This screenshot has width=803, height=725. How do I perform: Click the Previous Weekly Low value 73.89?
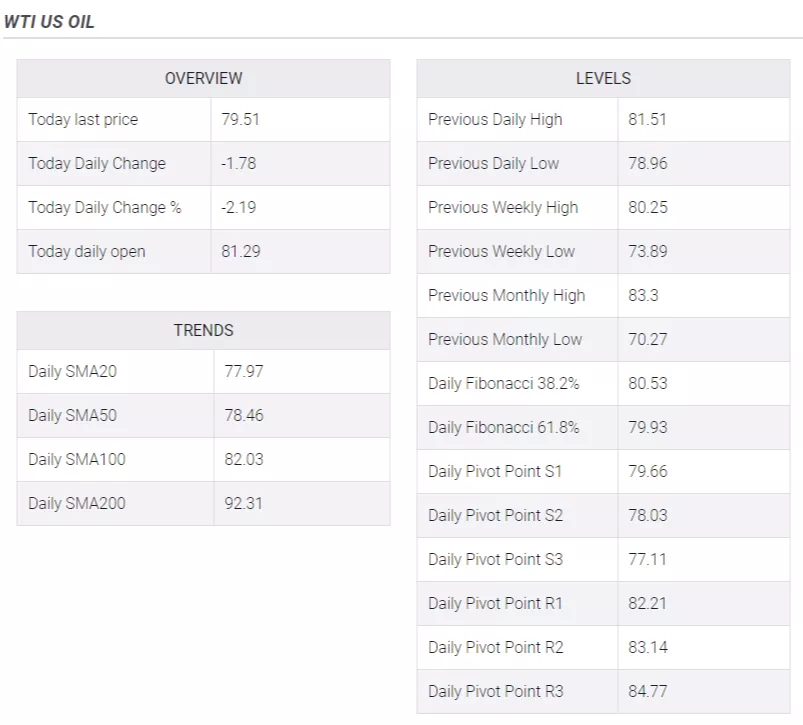647,251
